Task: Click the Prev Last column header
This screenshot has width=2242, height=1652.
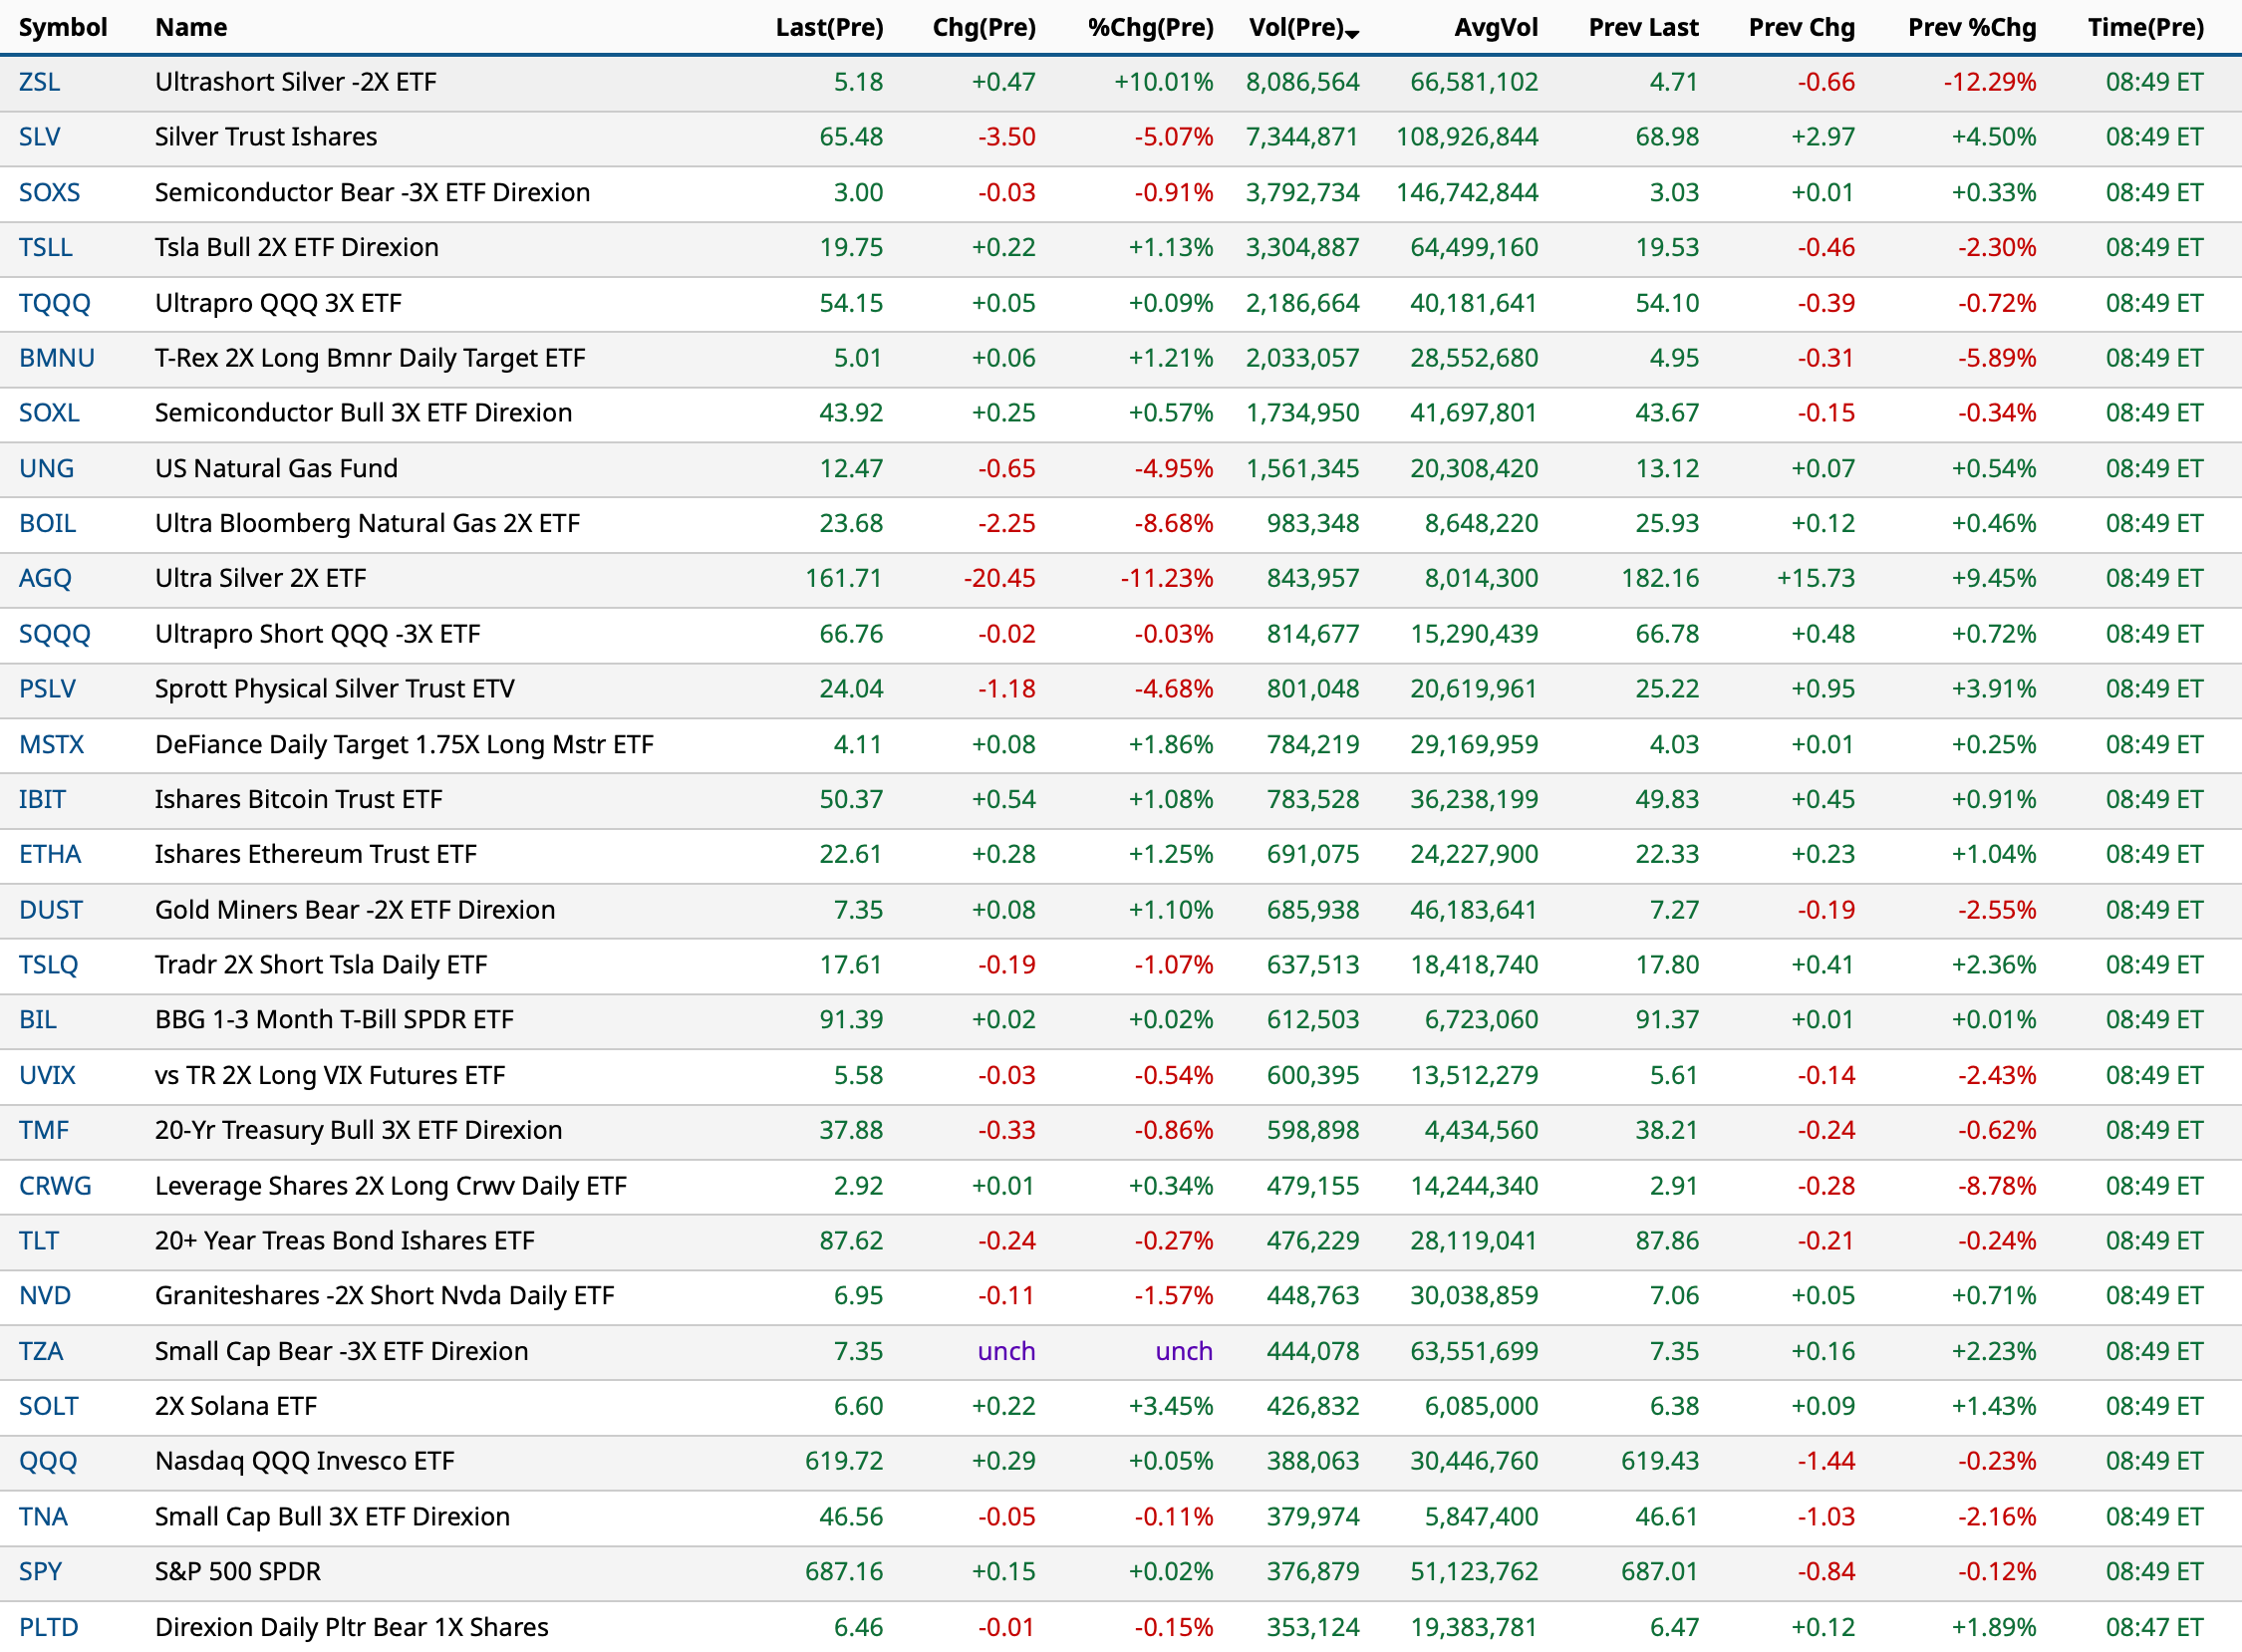Action: [x=1643, y=27]
